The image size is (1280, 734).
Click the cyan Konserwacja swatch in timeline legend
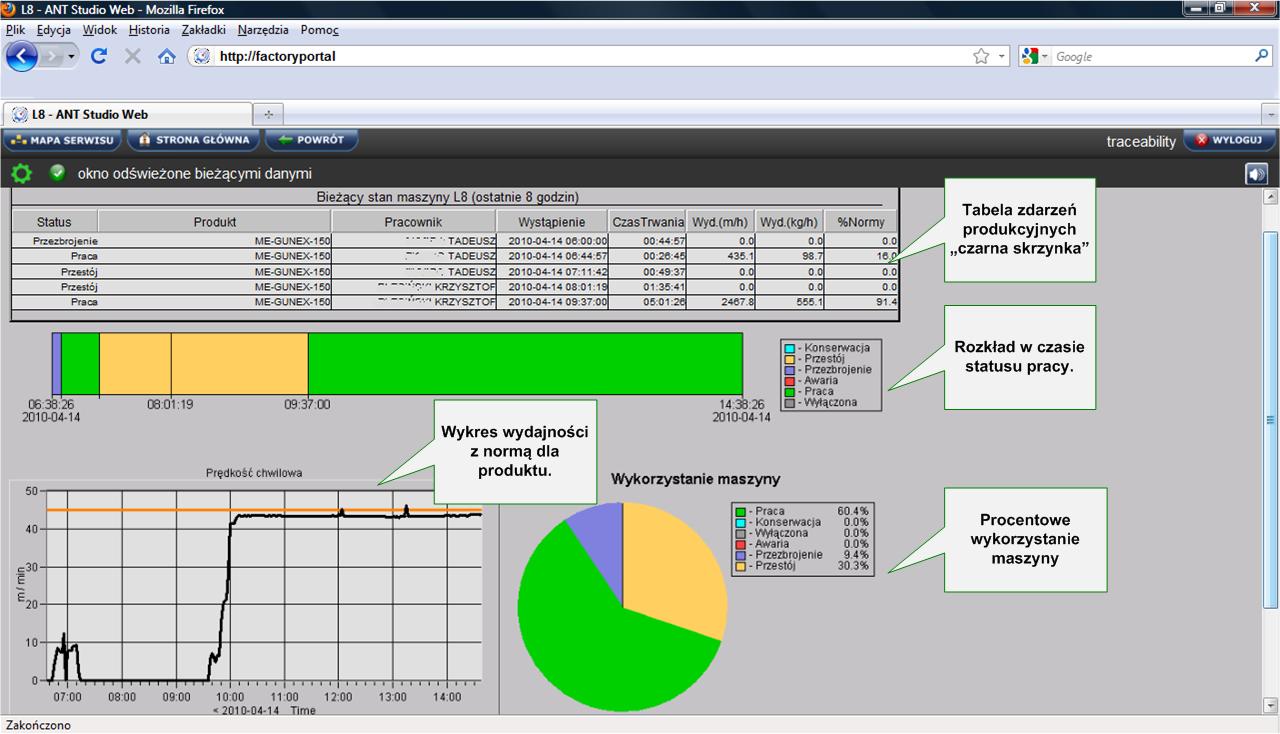point(789,348)
